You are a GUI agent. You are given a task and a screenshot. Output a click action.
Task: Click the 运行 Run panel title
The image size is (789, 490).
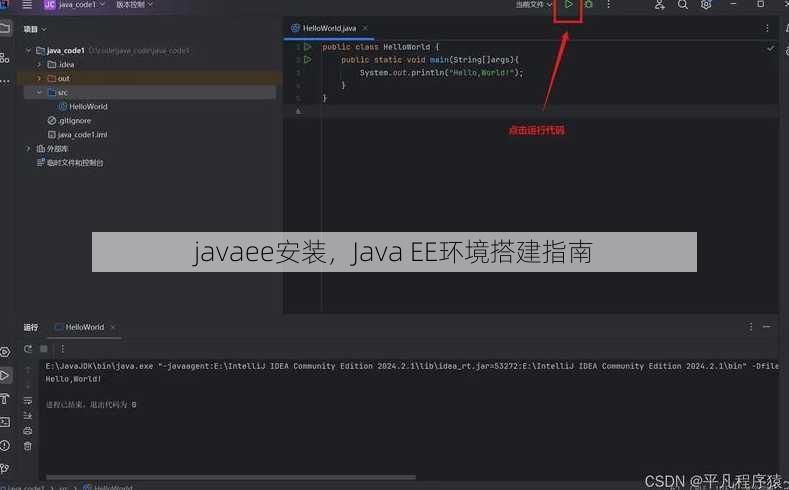pos(31,328)
